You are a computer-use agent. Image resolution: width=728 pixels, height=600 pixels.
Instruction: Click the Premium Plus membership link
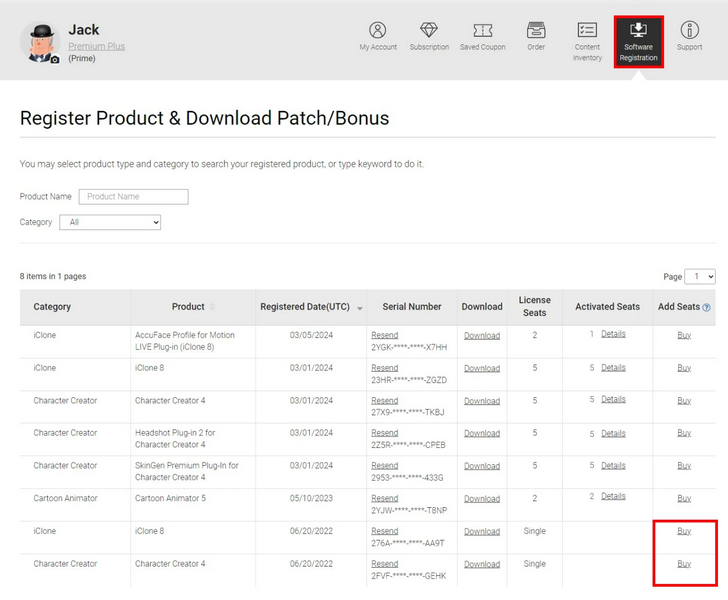(x=97, y=46)
